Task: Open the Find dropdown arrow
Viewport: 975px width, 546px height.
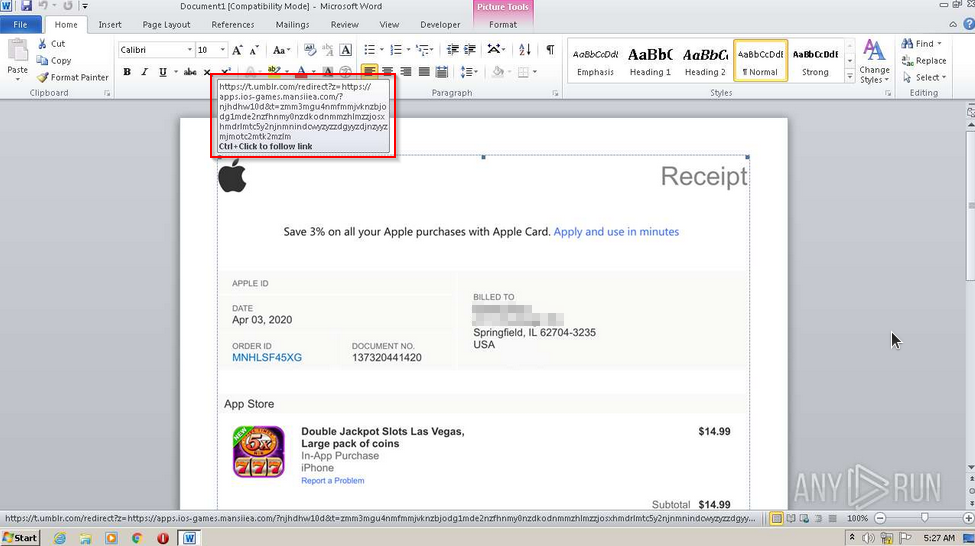Action: click(939, 44)
